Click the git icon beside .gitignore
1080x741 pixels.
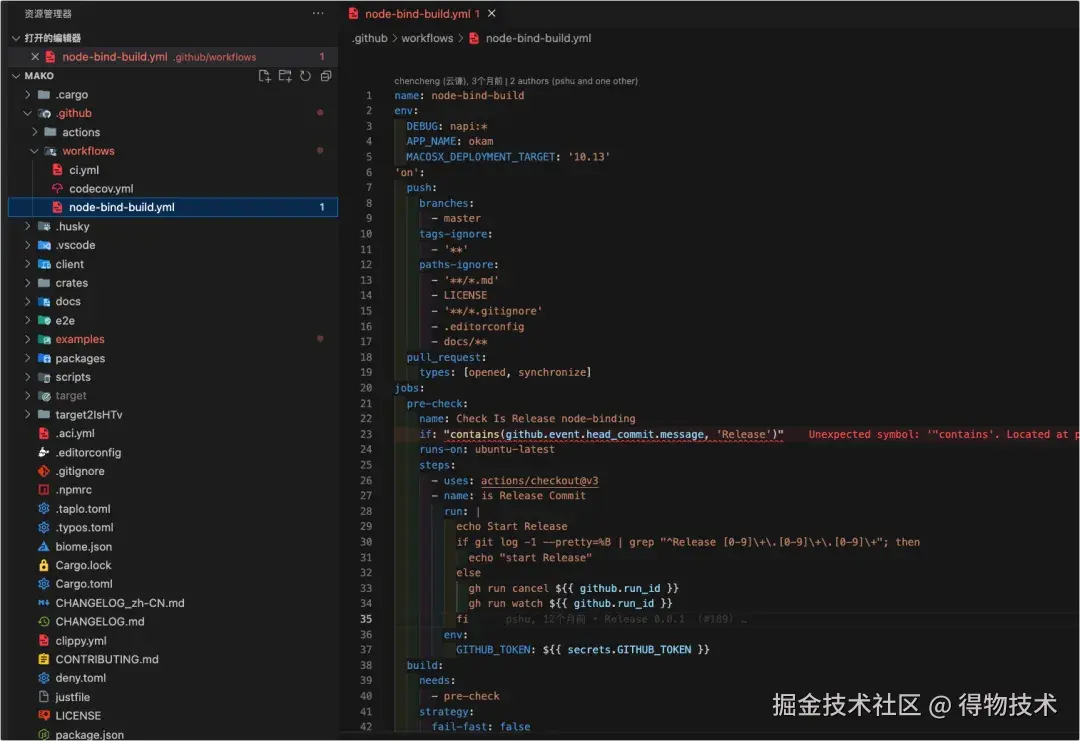pyautogui.click(x=43, y=471)
